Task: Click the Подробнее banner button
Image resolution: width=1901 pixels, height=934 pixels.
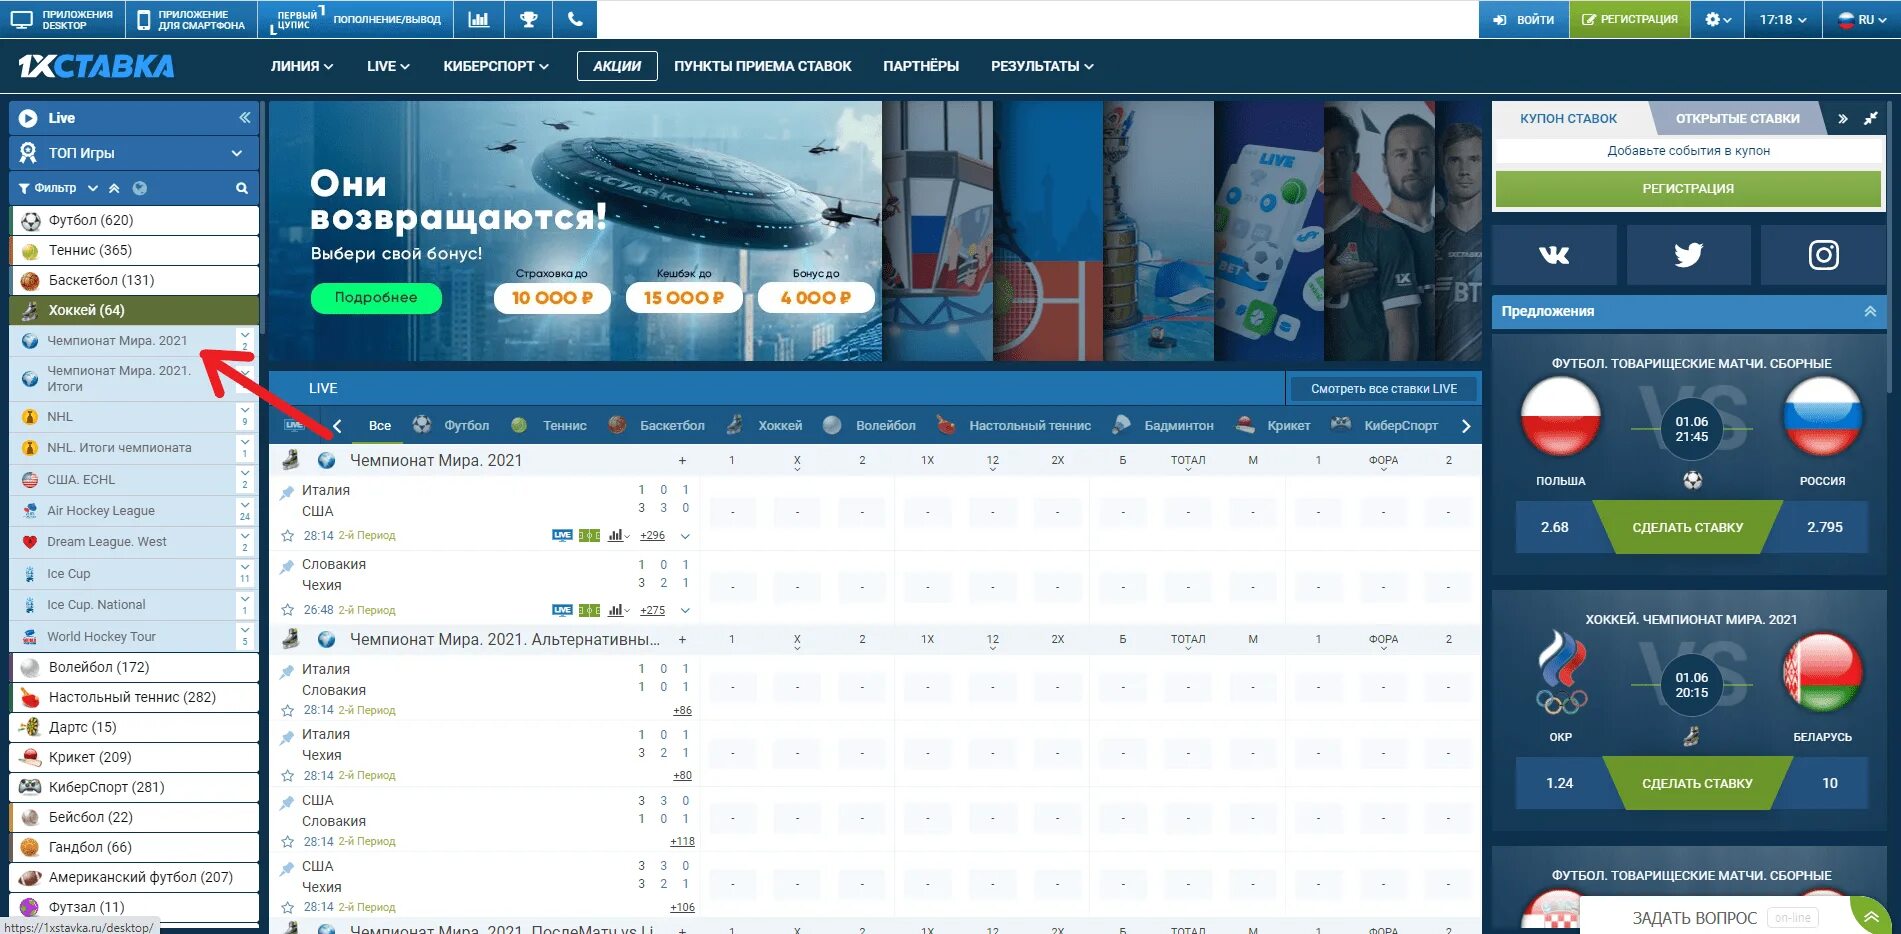Action: click(x=376, y=297)
